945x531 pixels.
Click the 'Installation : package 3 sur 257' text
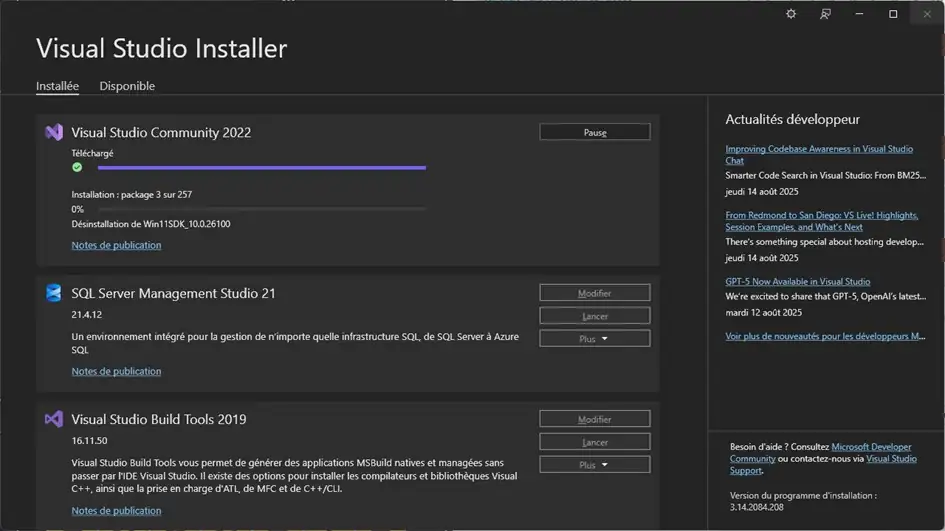(131, 195)
